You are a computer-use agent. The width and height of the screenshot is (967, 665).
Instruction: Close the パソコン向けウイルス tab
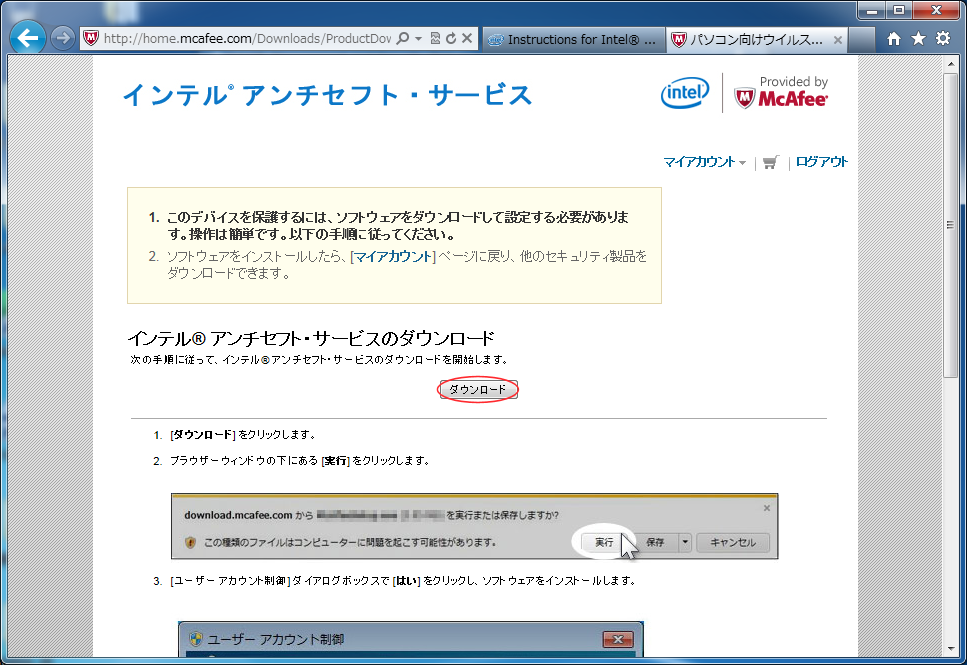(x=837, y=40)
